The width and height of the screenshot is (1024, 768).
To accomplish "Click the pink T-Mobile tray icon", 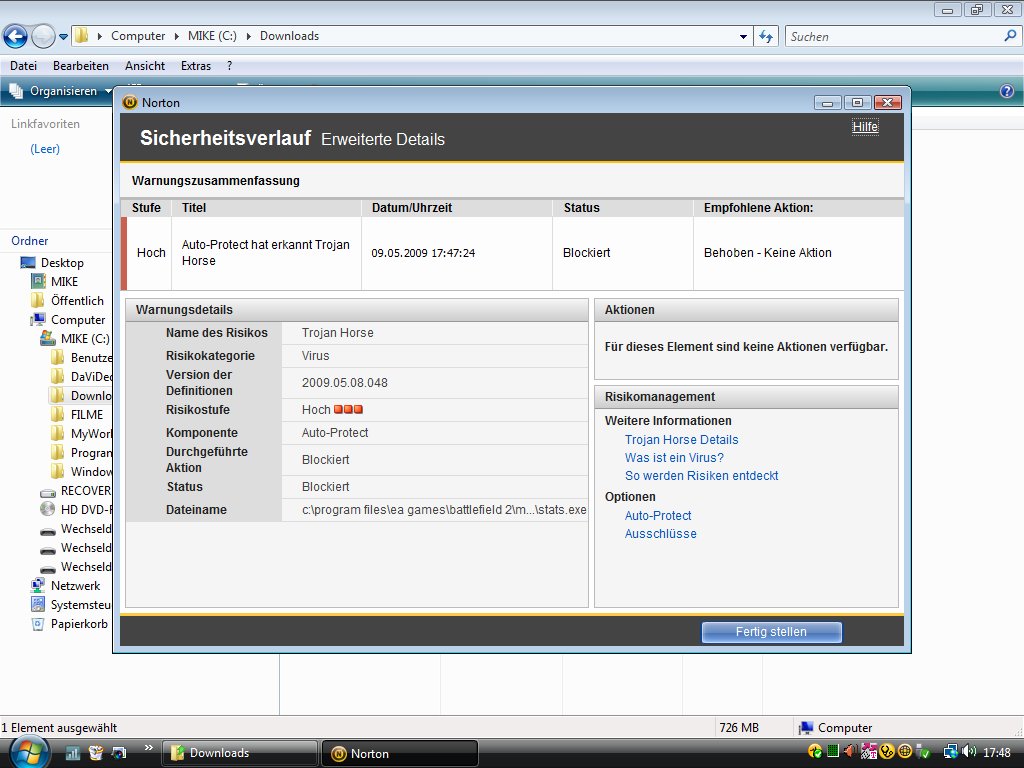I will tap(869, 752).
